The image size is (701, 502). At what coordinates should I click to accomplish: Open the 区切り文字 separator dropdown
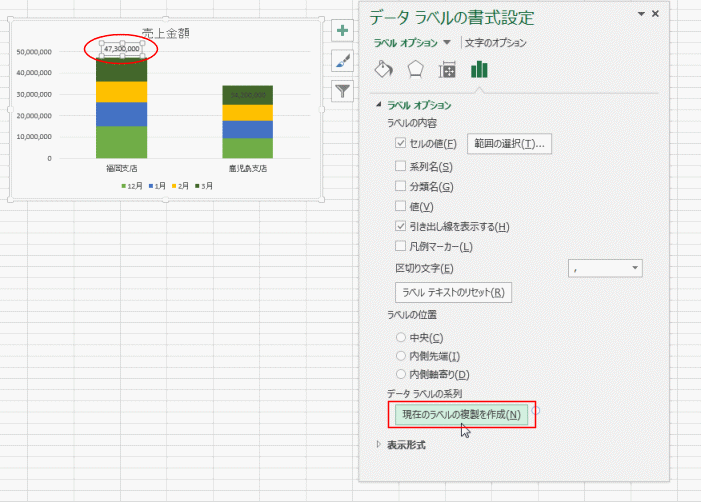[x=605, y=268]
